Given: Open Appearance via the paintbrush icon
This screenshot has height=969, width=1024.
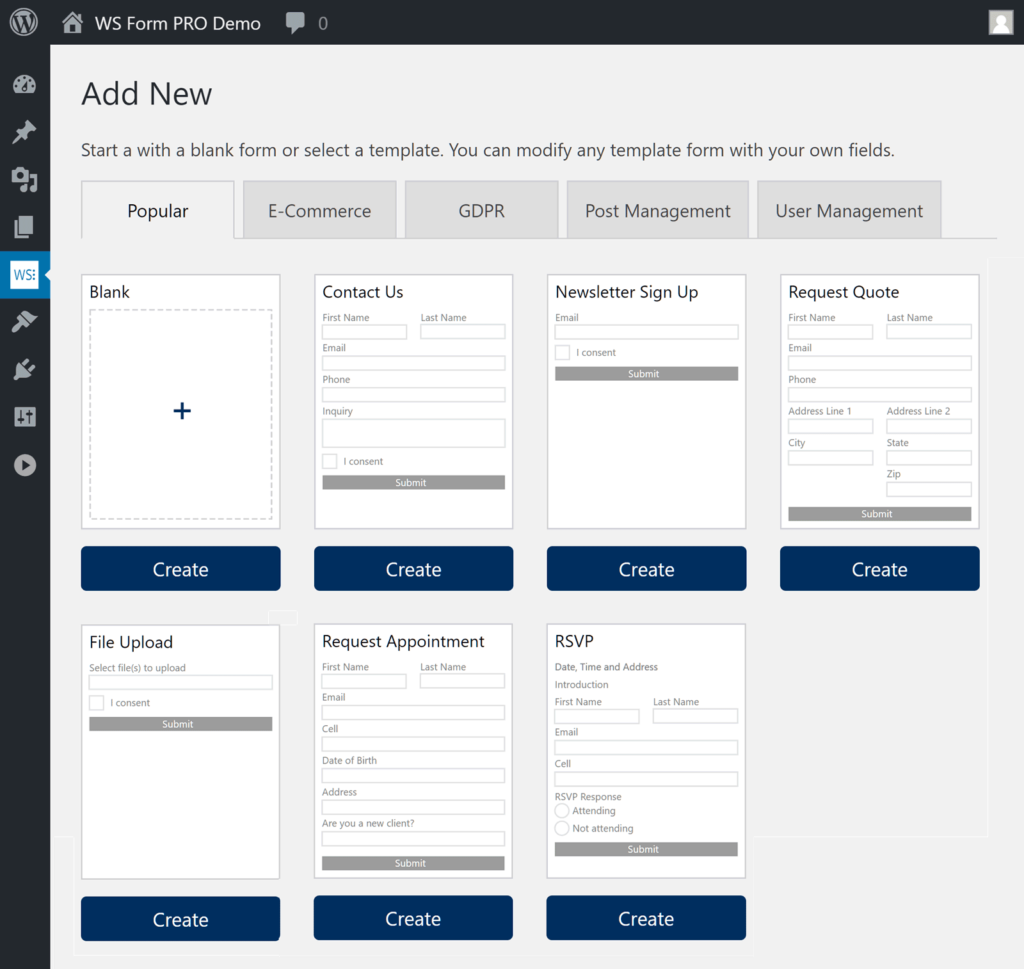Looking at the screenshot, I should 24,322.
